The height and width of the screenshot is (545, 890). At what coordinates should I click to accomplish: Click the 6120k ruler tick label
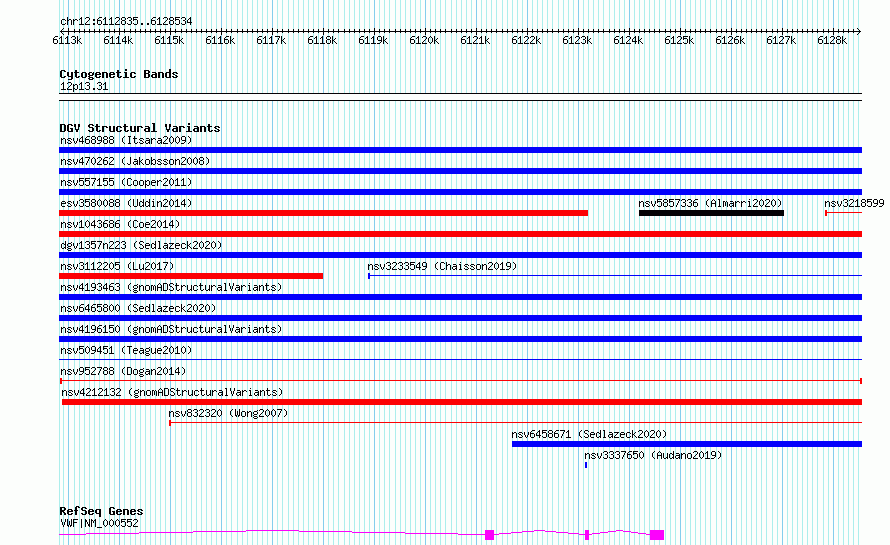(424, 40)
